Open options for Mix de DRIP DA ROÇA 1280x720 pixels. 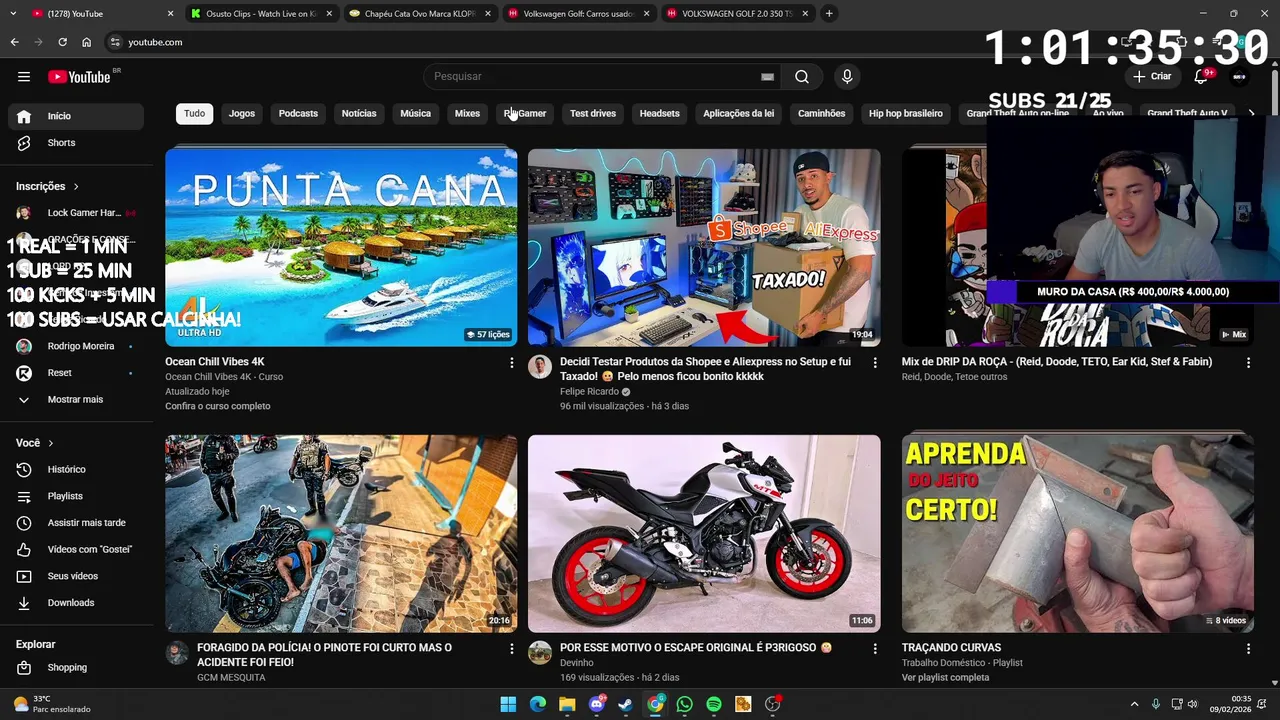click(1248, 363)
